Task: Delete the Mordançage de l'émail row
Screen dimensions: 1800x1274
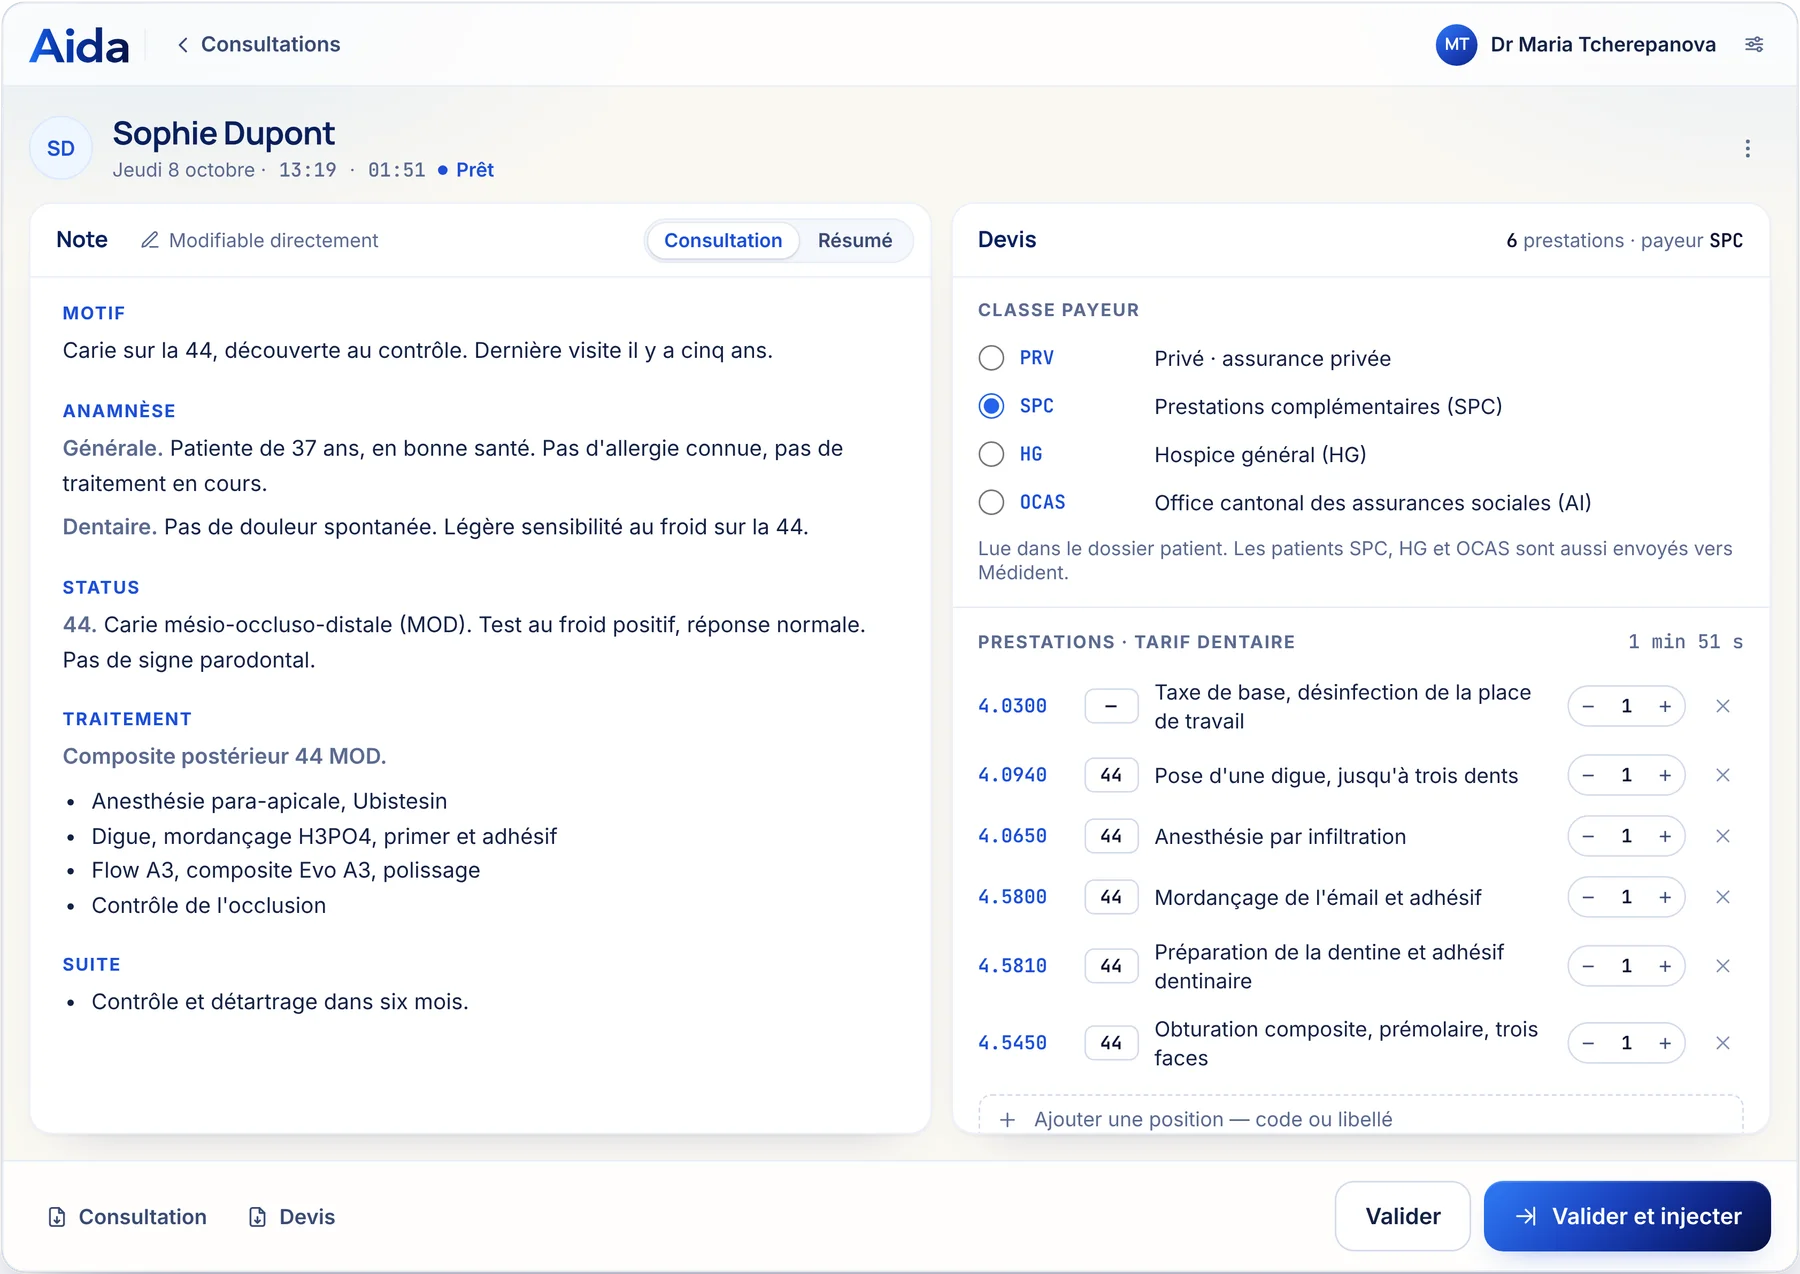Action: tap(1723, 897)
